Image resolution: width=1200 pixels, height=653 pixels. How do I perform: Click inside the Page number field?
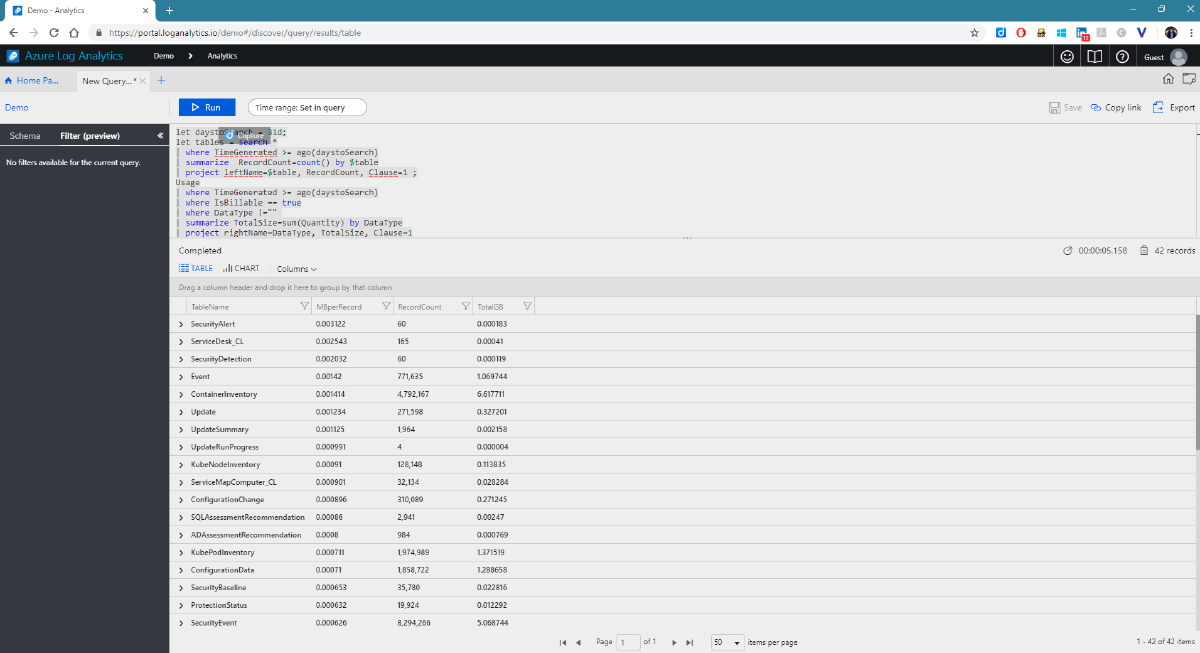point(628,642)
